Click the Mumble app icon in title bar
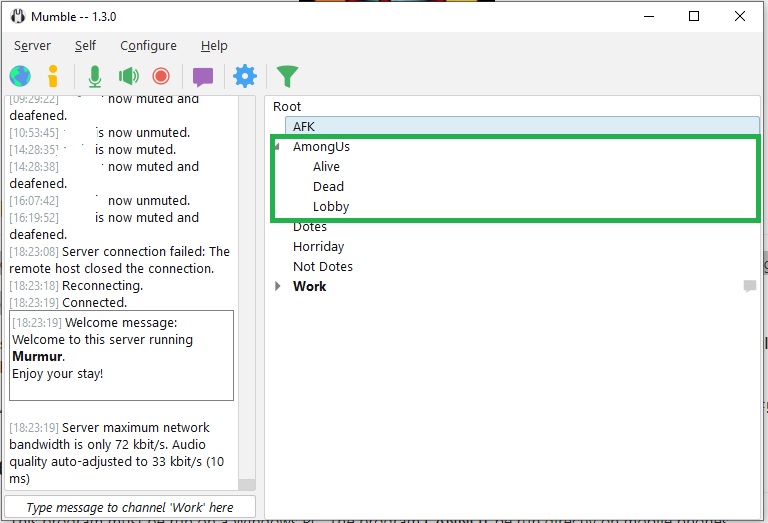 (18, 16)
